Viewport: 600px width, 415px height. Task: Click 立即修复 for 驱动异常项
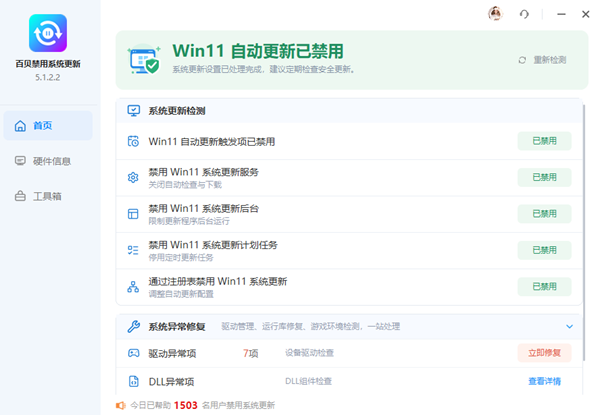pyautogui.click(x=545, y=353)
